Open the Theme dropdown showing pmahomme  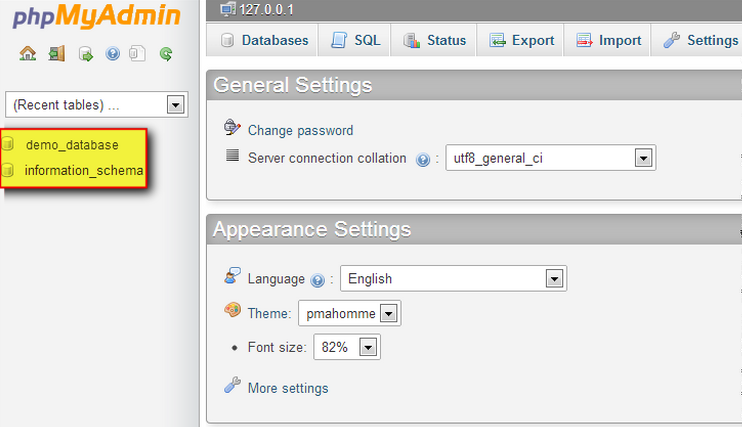point(389,314)
